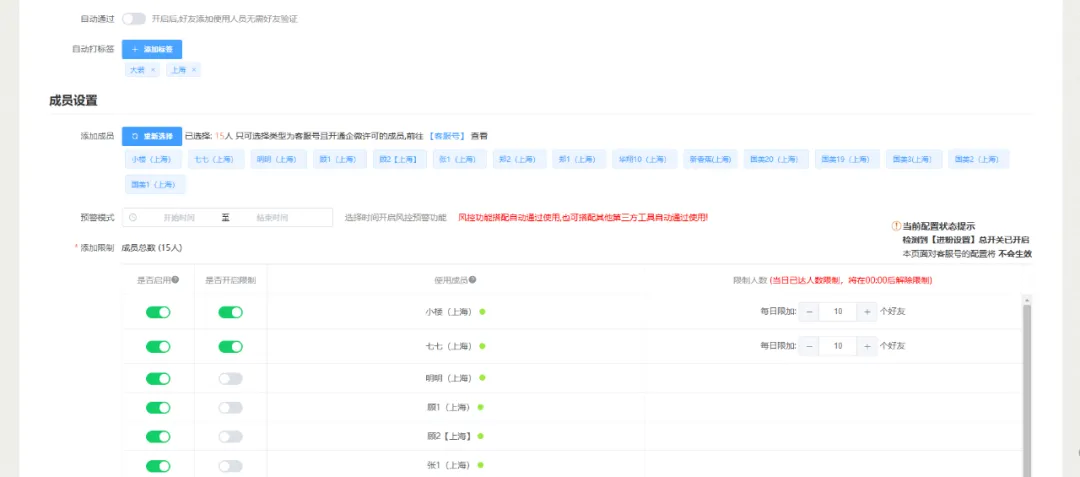Select the 小楼（上海）member tag

pos(155,159)
